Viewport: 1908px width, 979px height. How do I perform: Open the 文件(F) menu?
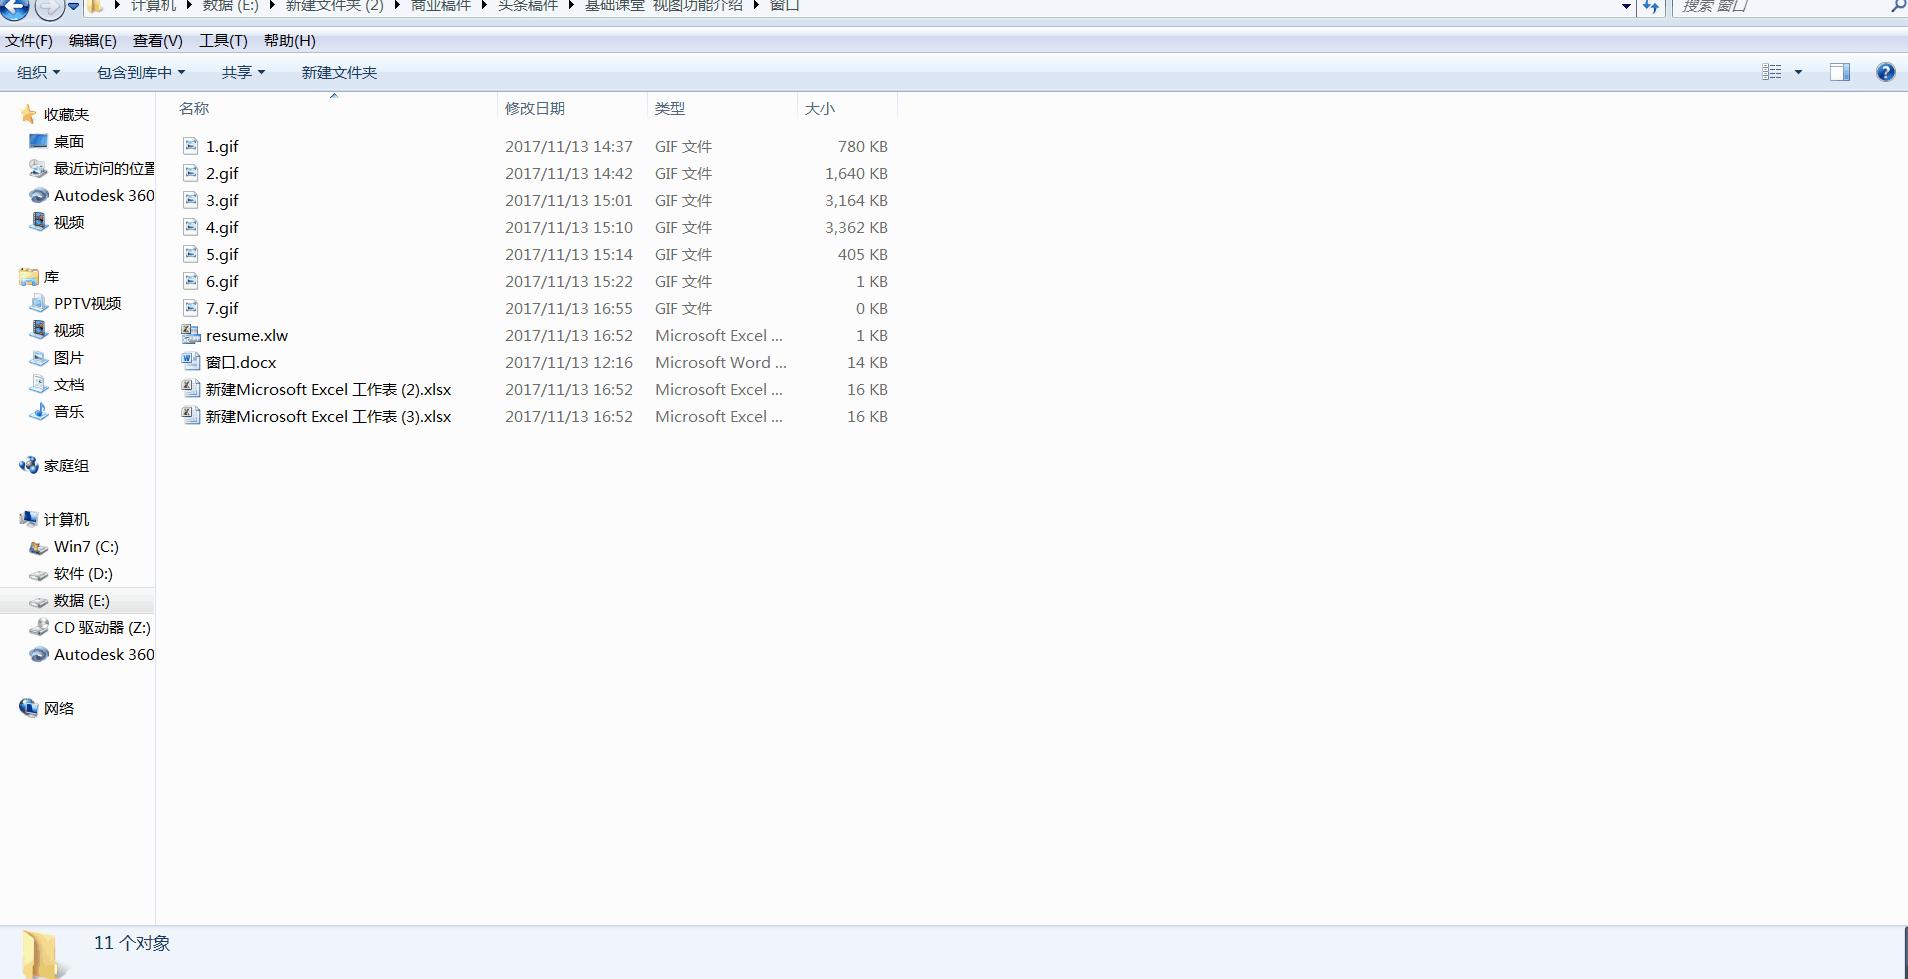click(29, 41)
